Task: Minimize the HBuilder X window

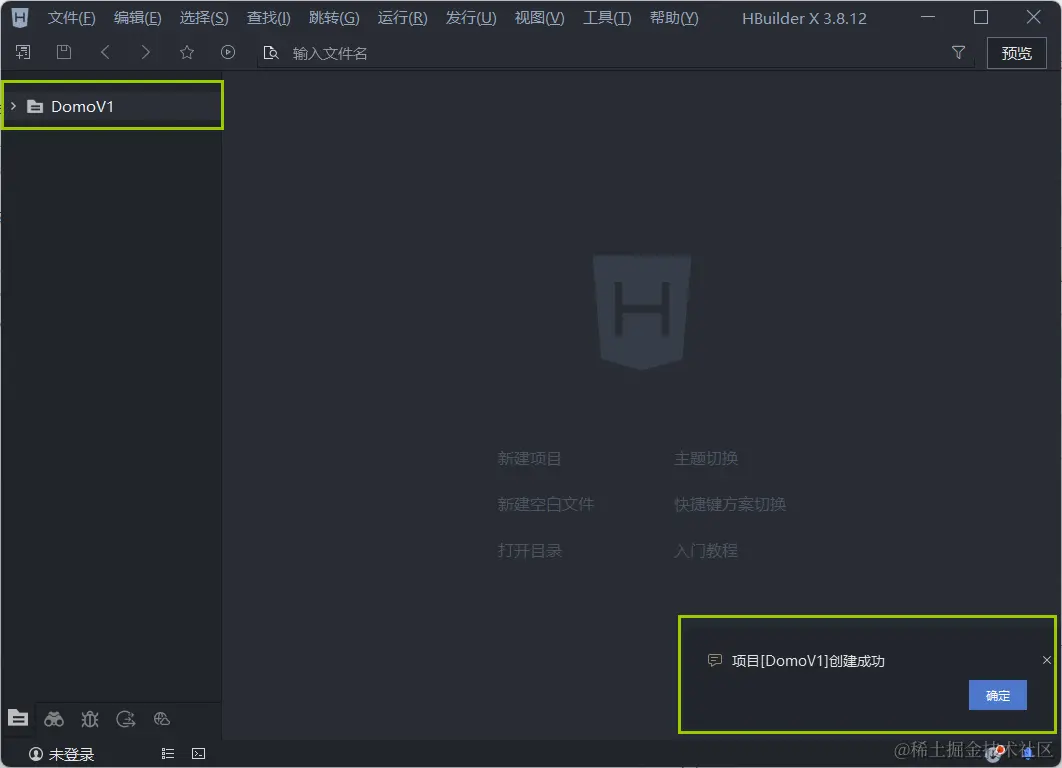Action: 928,18
